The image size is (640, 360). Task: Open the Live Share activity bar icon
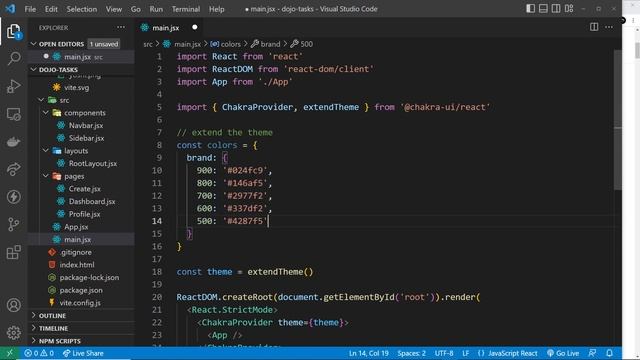(x=13, y=169)
